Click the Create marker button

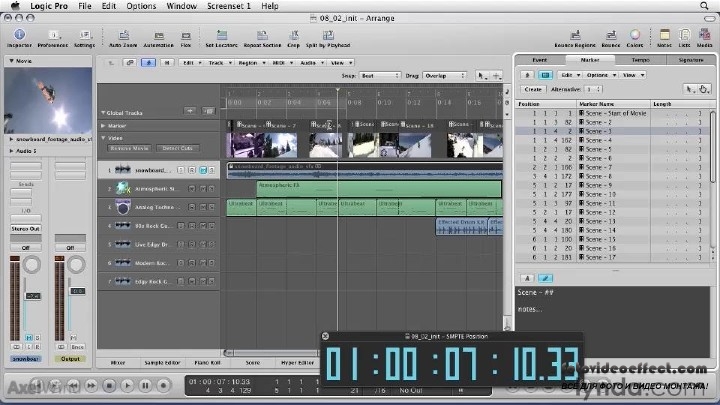pyautogui.click(x=533, y=89)
